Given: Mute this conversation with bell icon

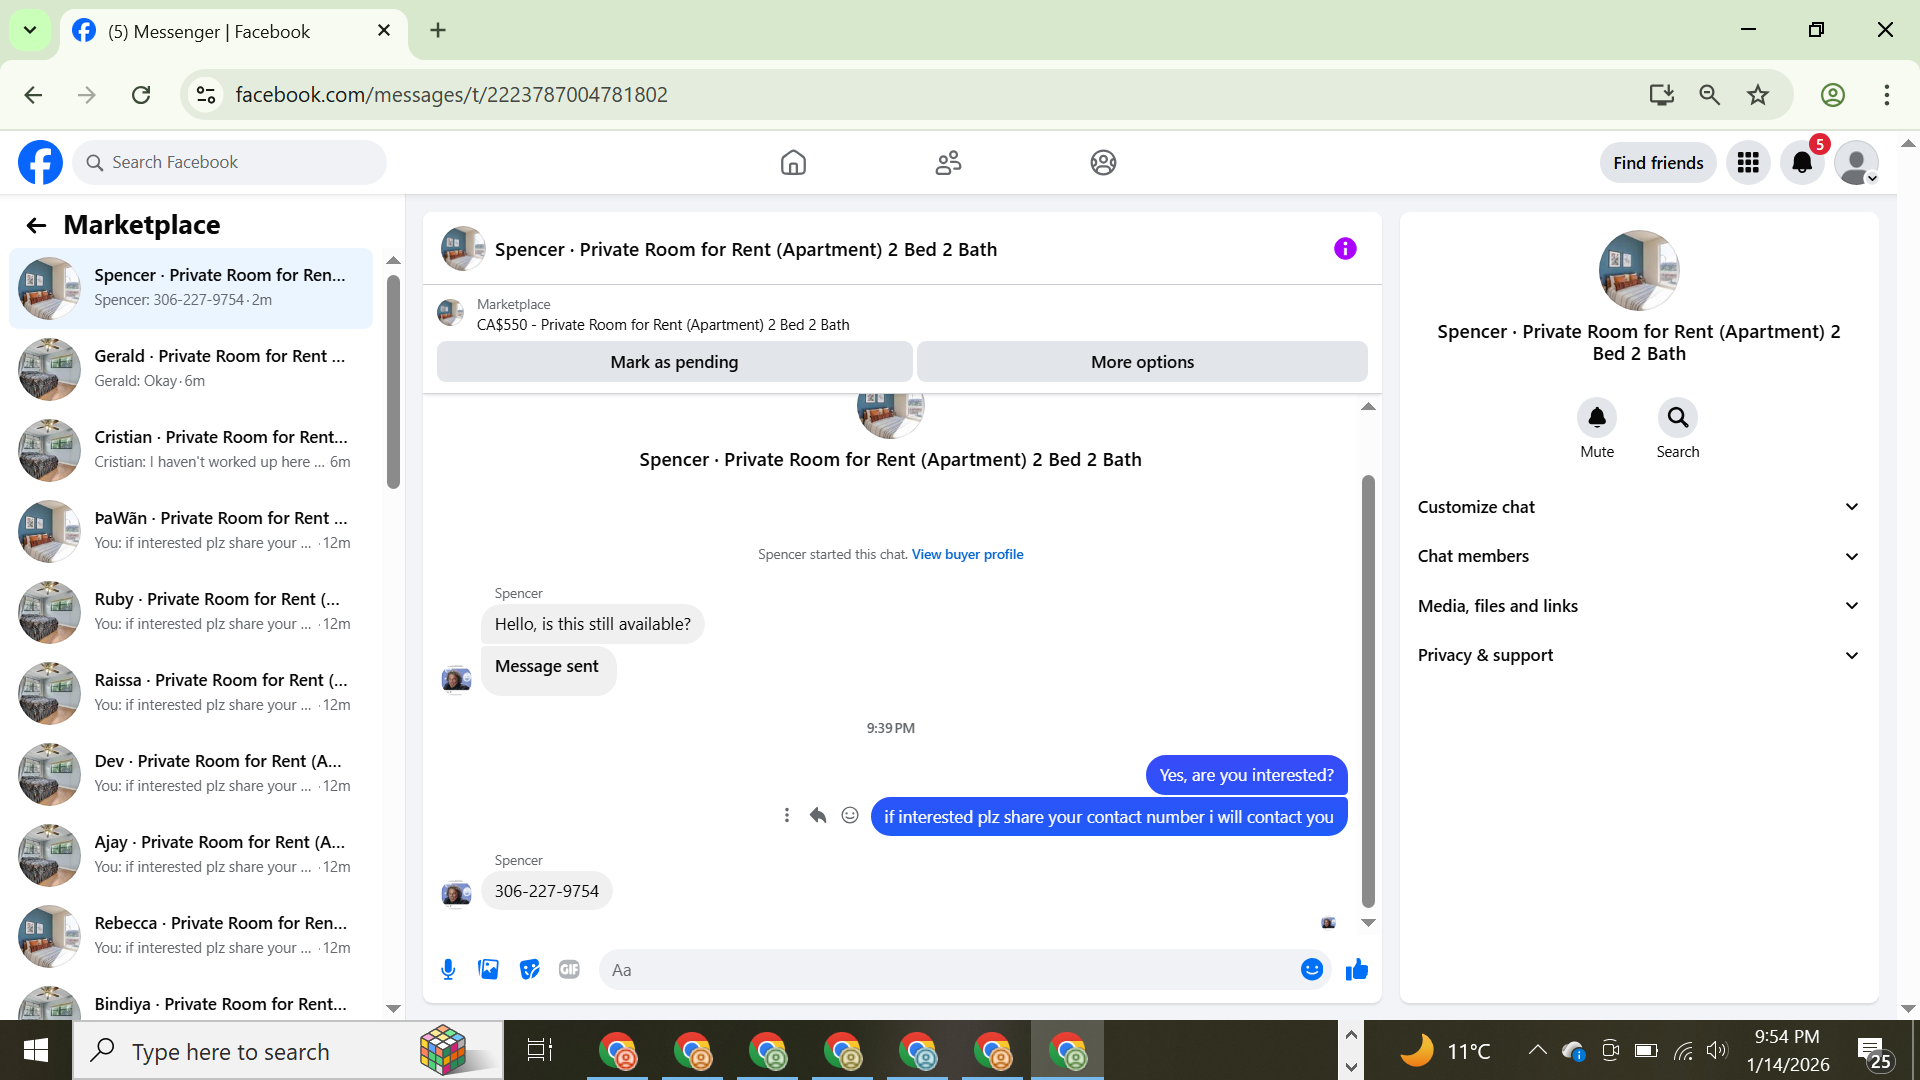Looking at the screenshot, I should point(1596,418).
